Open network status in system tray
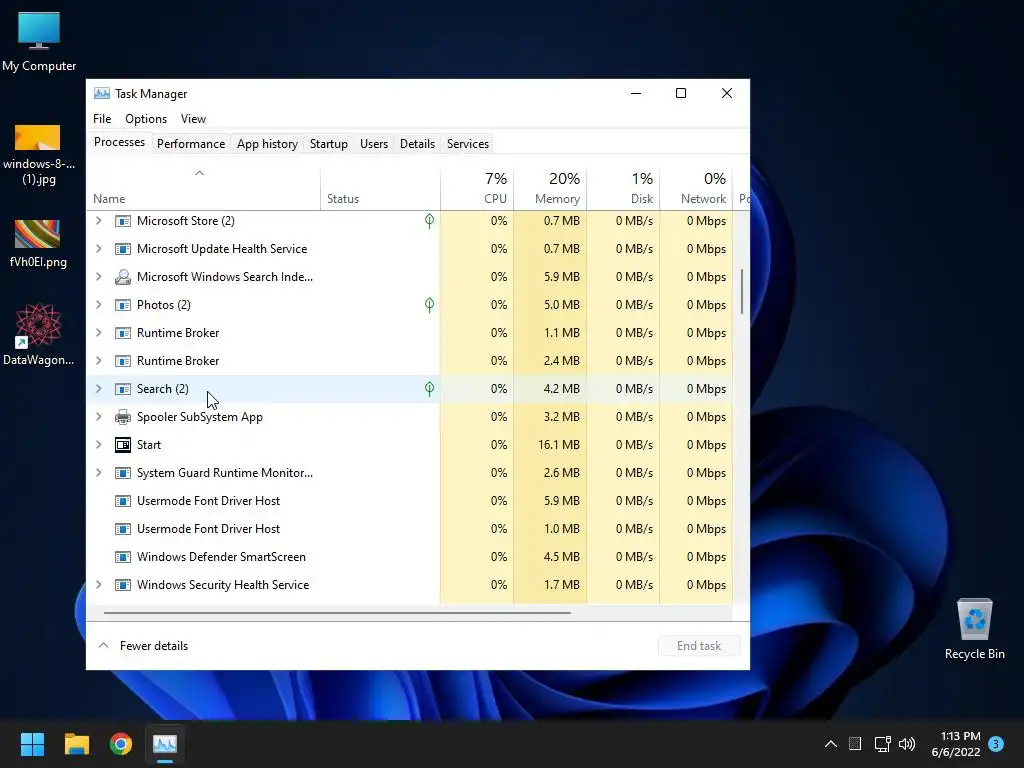1024x768 pixels. (882, 744)
